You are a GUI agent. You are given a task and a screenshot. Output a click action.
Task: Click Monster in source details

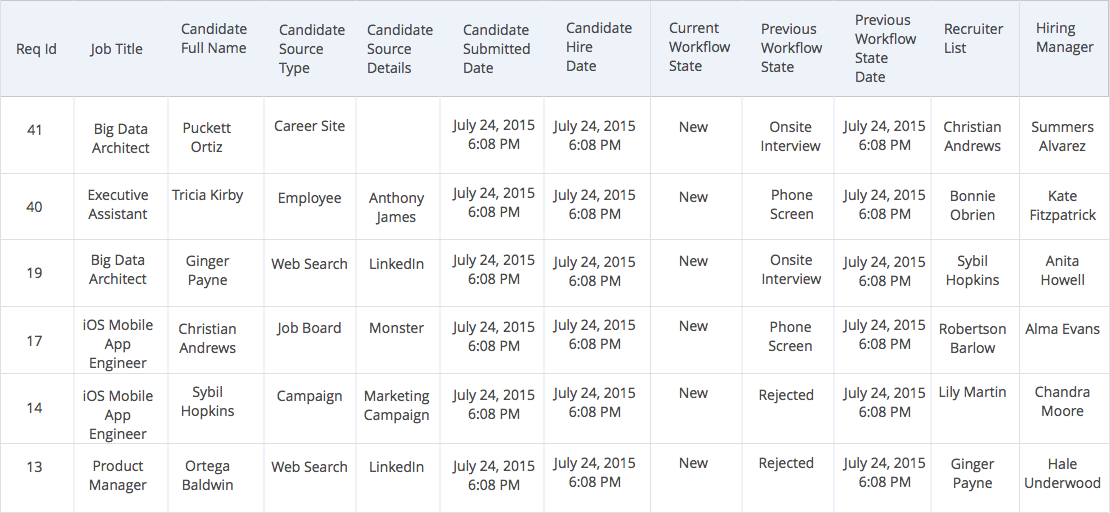coord(396,328)
